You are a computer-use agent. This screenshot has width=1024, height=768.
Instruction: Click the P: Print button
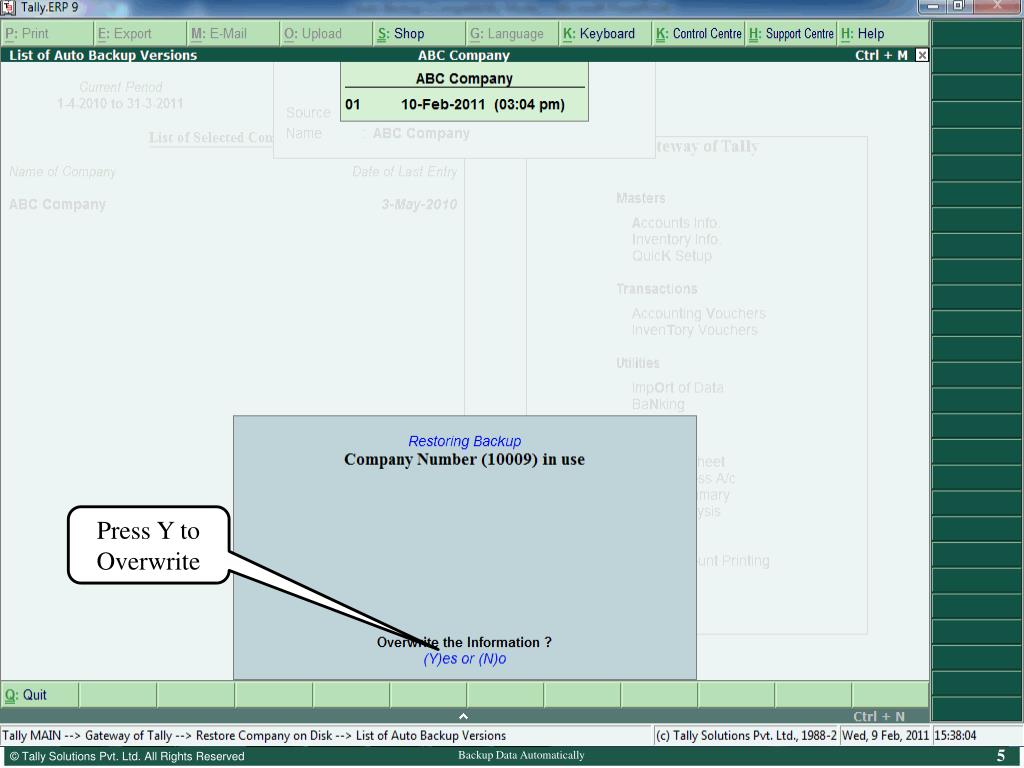point(46,34)
